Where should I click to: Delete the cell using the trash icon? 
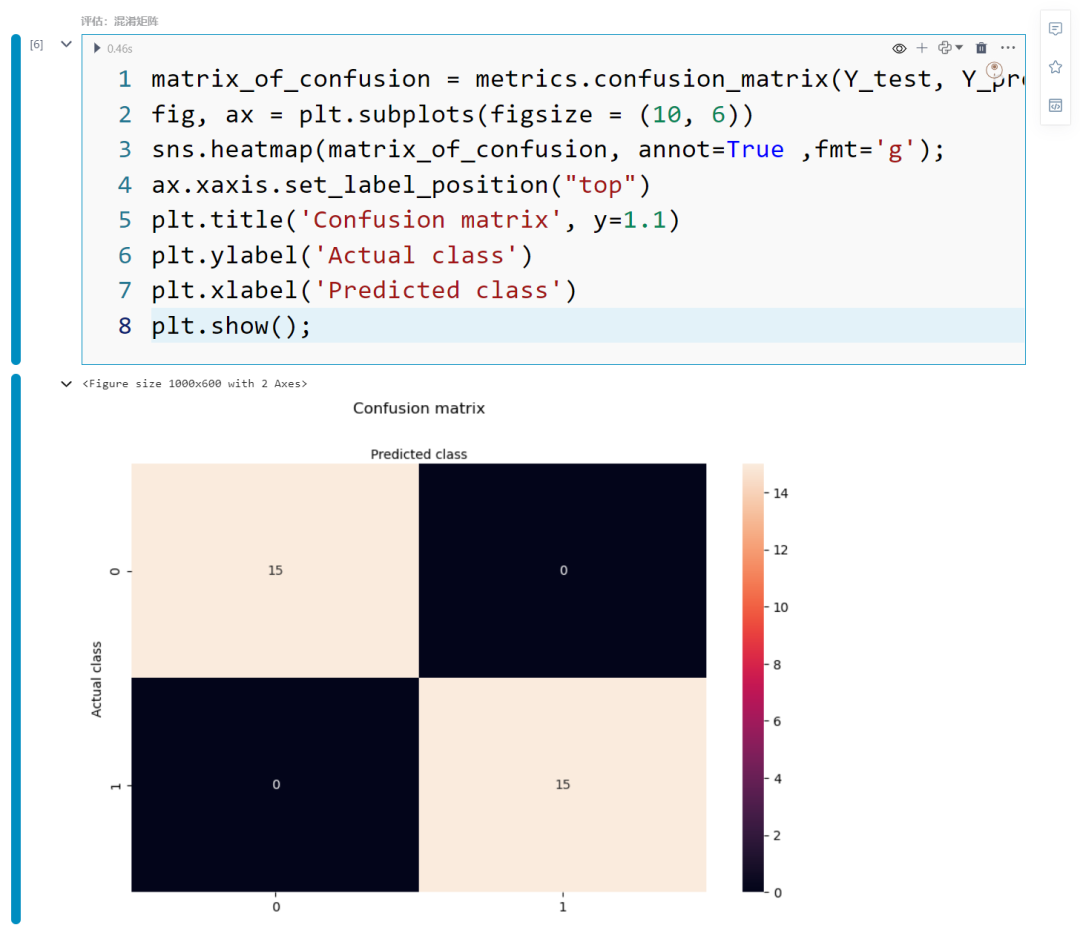pos(981,48)
